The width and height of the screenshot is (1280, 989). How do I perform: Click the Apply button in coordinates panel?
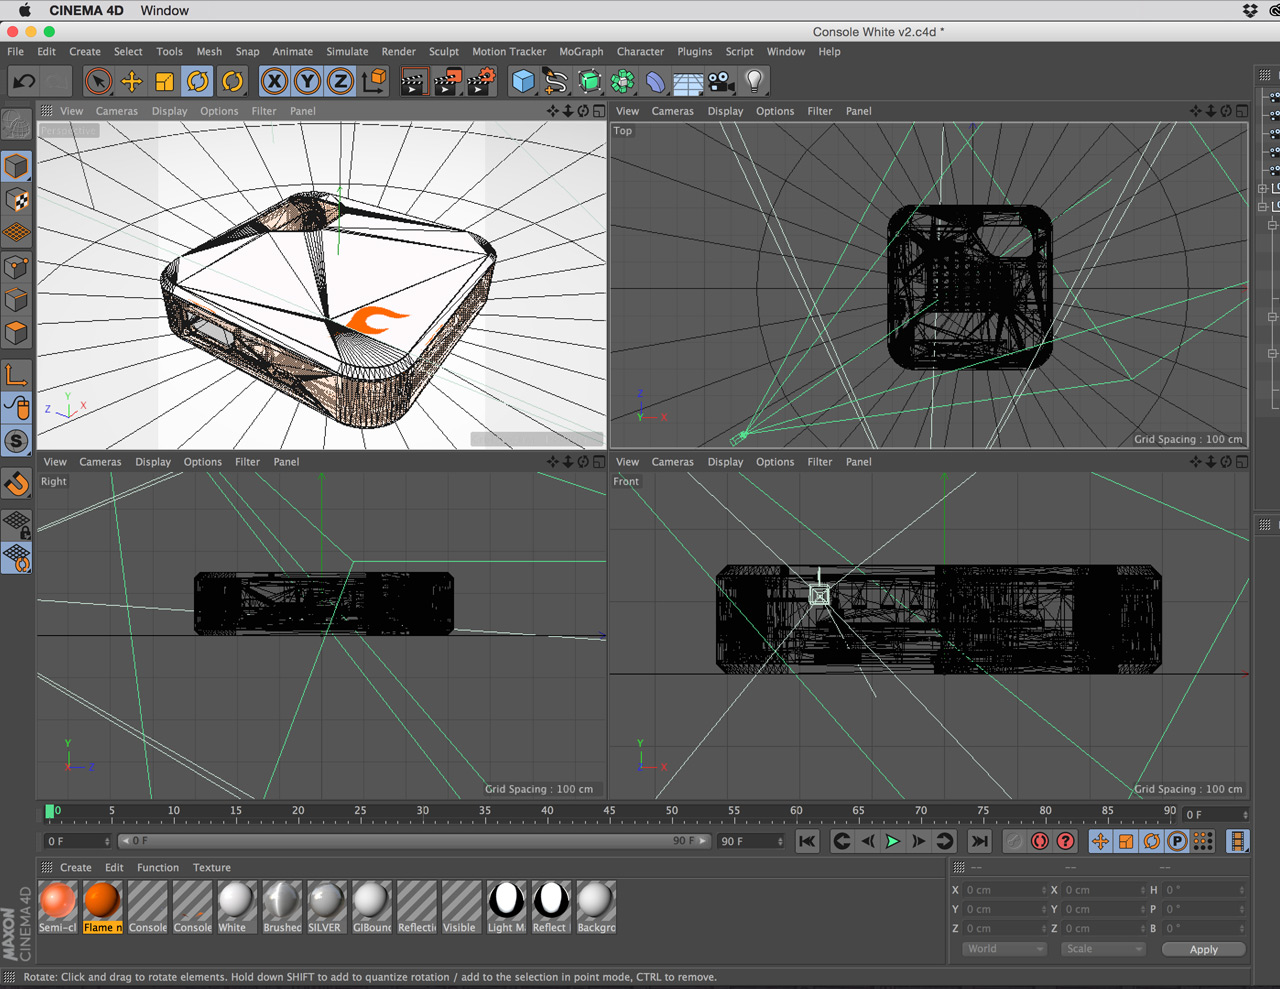[x=1203, y=949]
